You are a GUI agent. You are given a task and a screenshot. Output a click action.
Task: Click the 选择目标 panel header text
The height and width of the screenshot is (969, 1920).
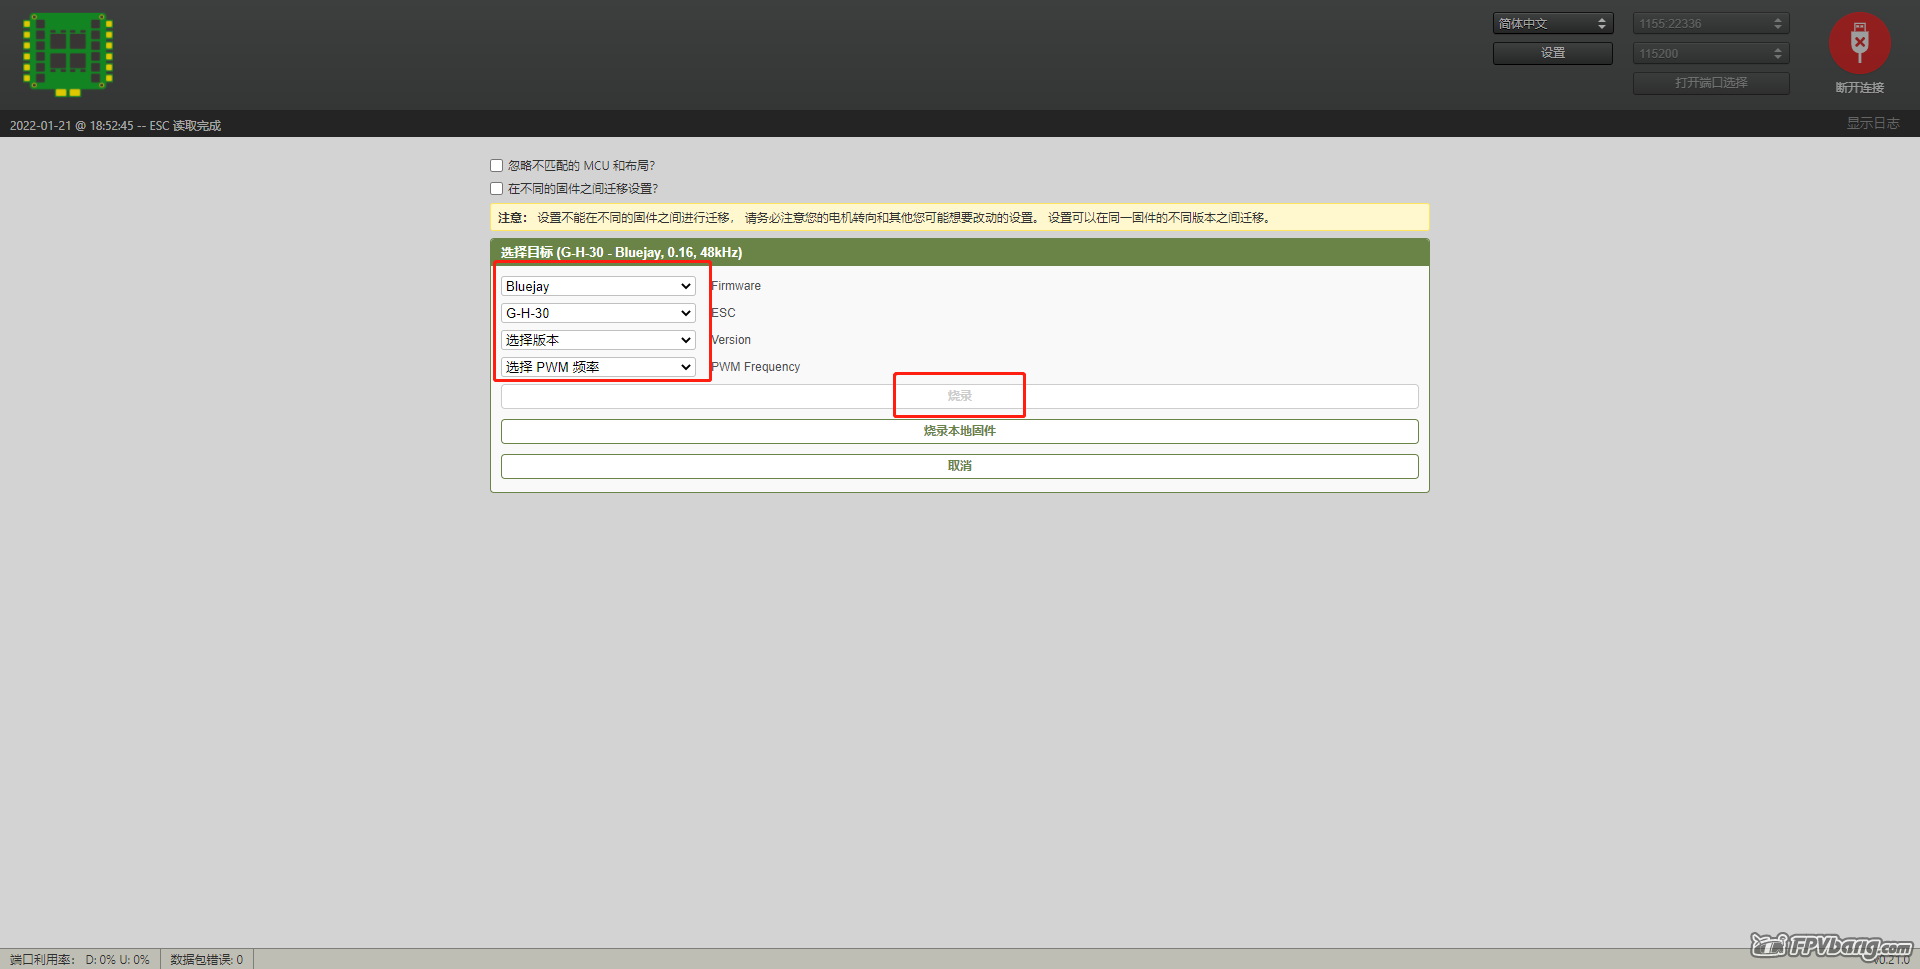coord(621,252)
